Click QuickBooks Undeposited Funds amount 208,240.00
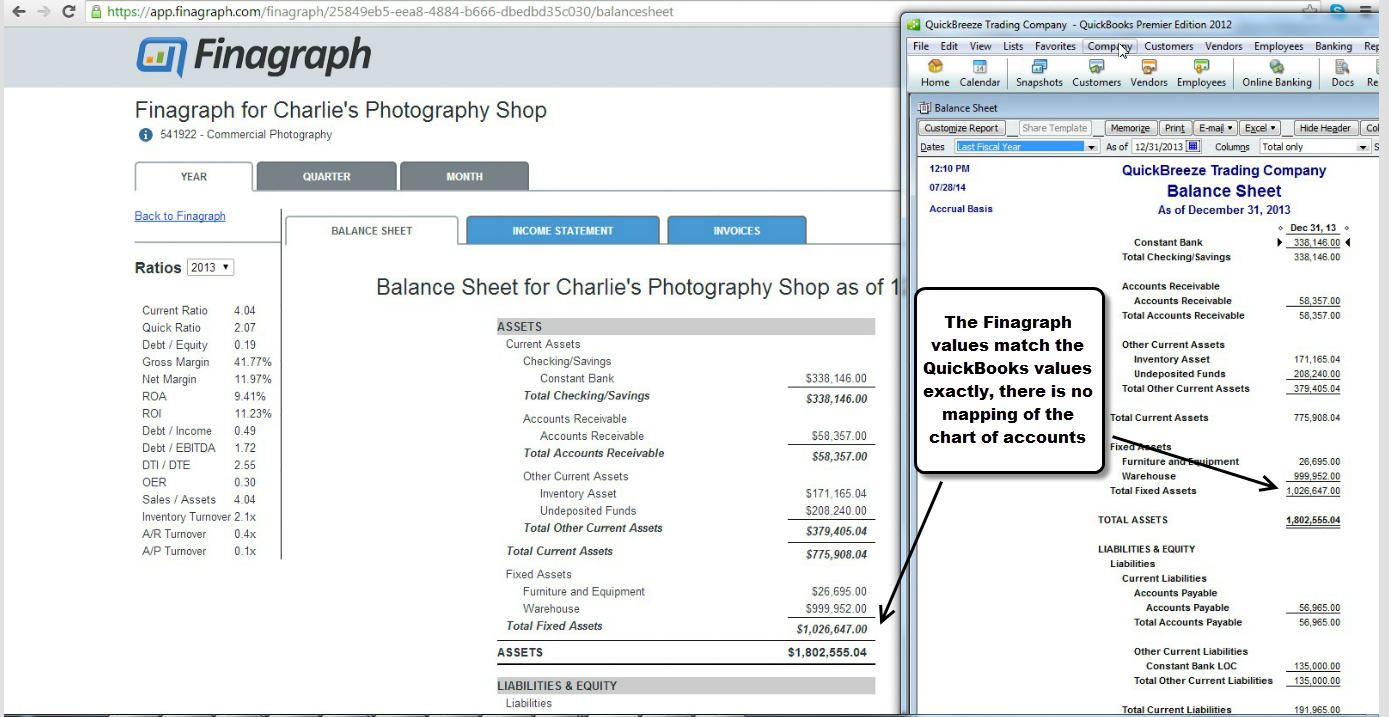Viewport: 1389px width, 717px height. point(1319,374)
